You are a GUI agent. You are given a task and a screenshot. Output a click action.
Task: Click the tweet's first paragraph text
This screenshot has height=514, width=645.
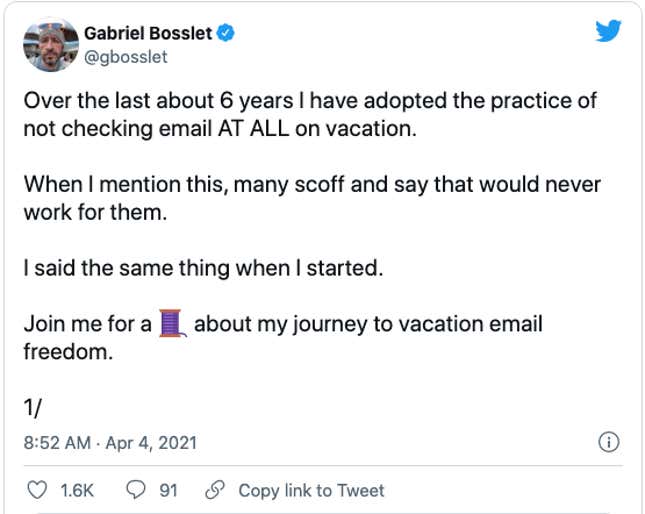pos(310,115)
